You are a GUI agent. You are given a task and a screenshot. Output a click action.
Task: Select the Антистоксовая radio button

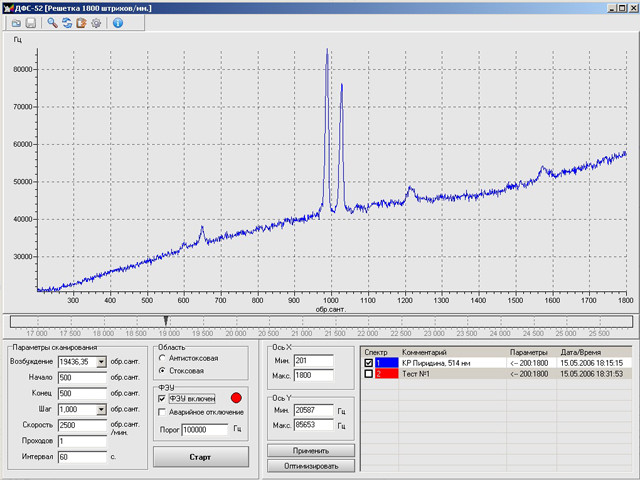pyautogui.click(x=163, y=358)
